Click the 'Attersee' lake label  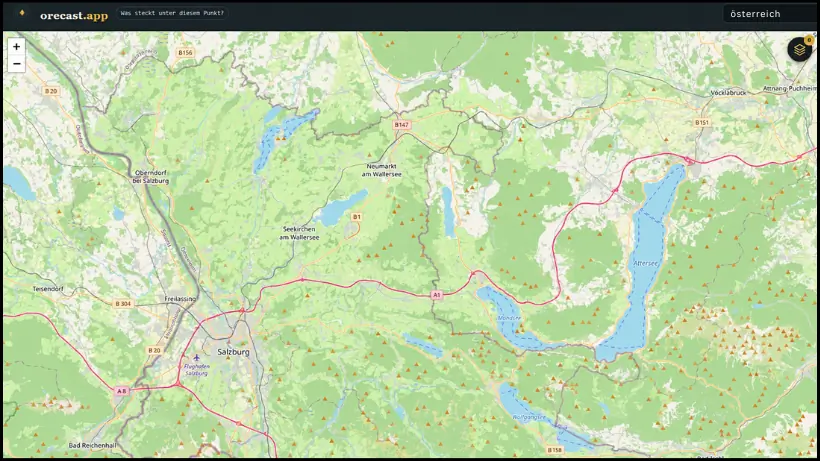(645, 263)
